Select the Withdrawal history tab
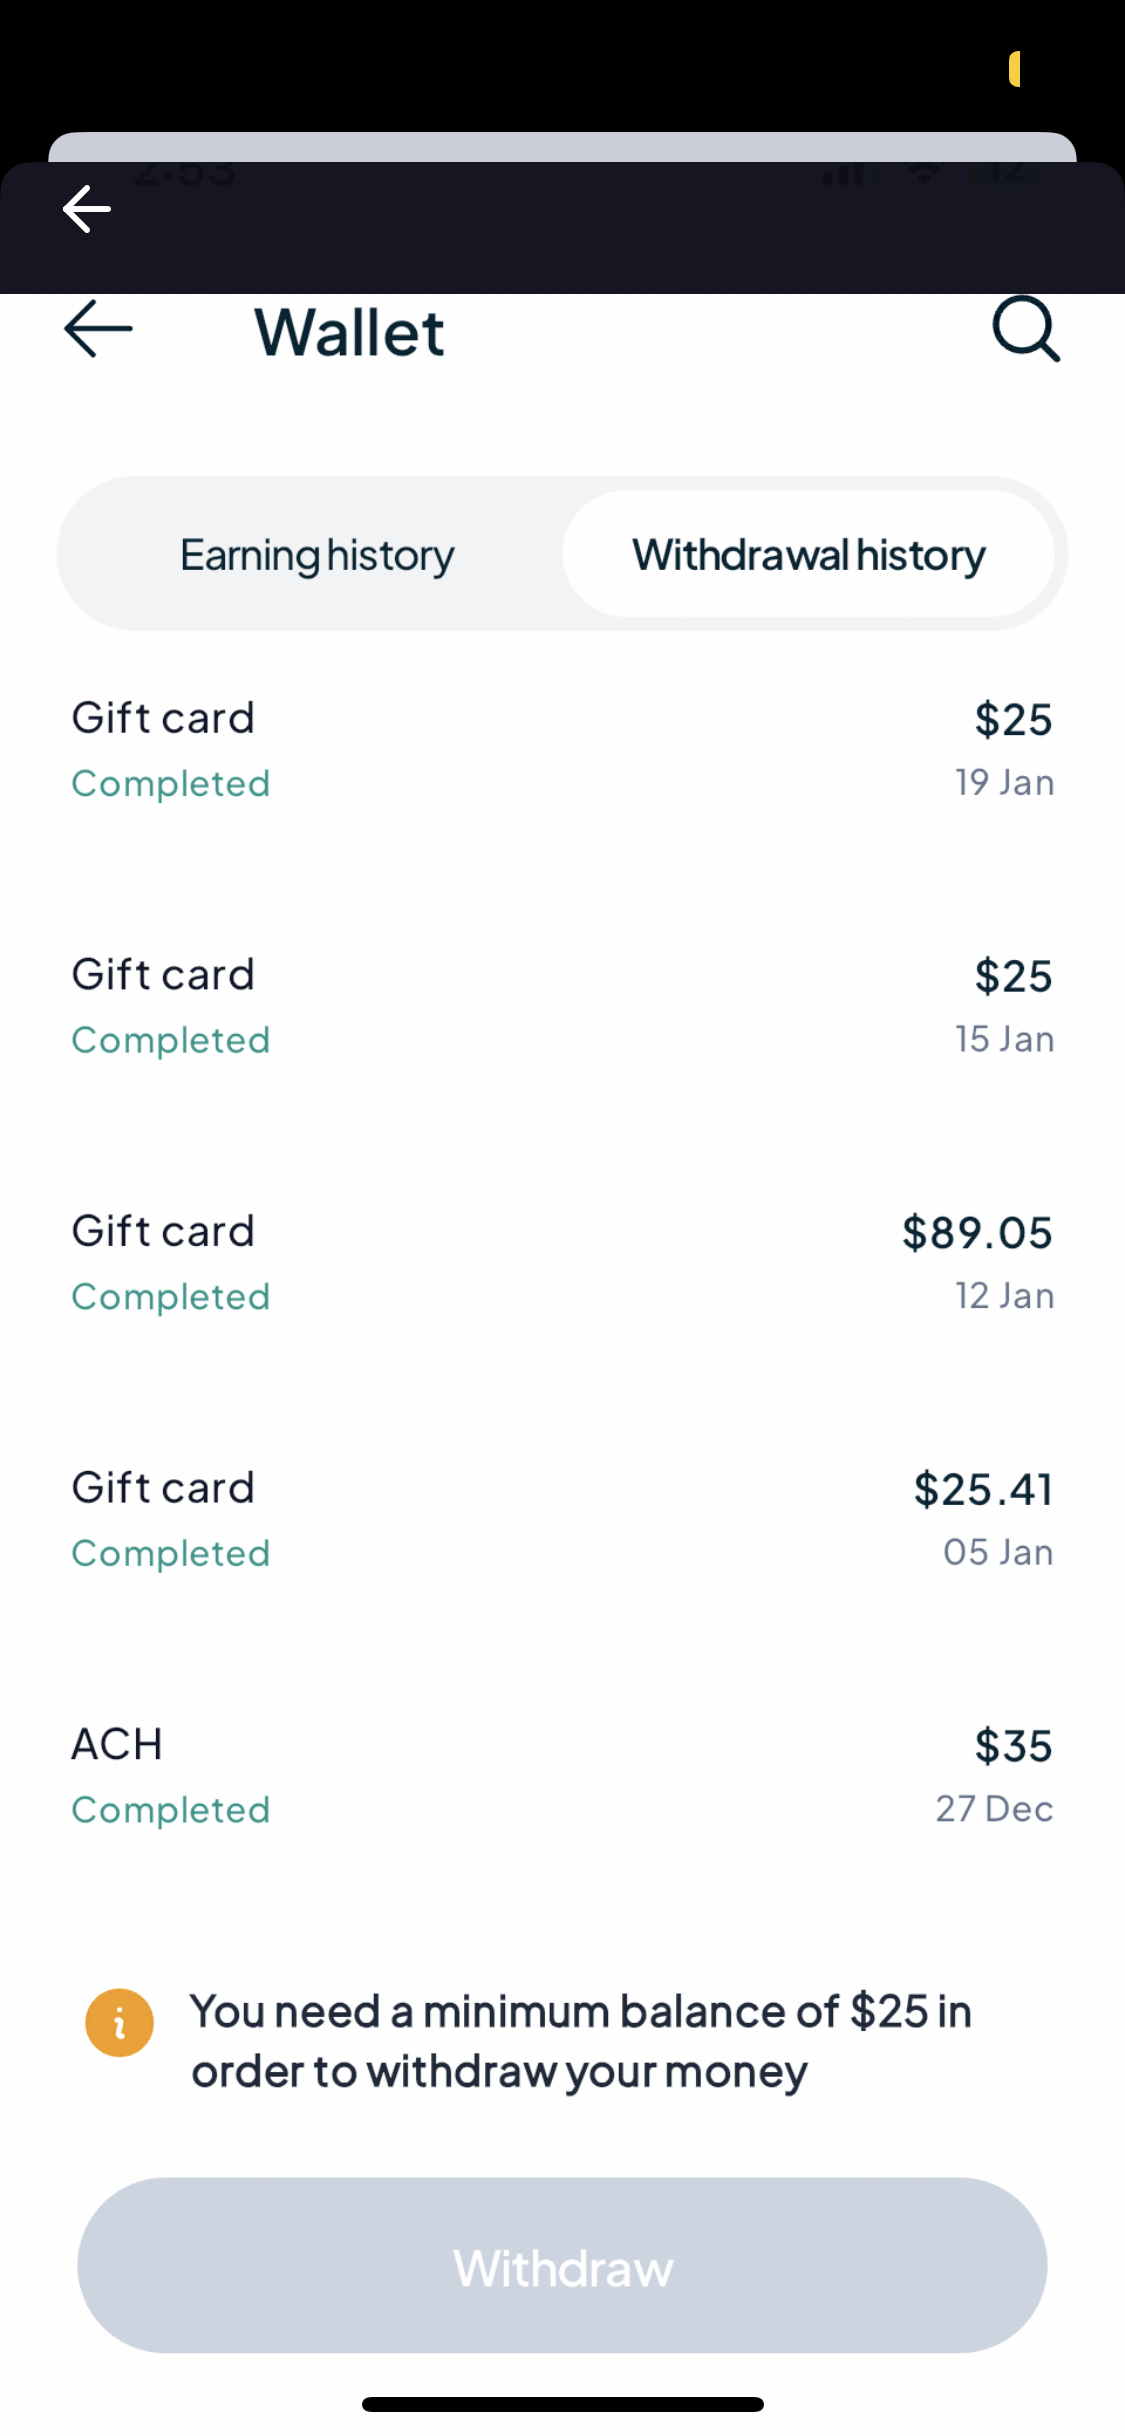 (808, 555)
